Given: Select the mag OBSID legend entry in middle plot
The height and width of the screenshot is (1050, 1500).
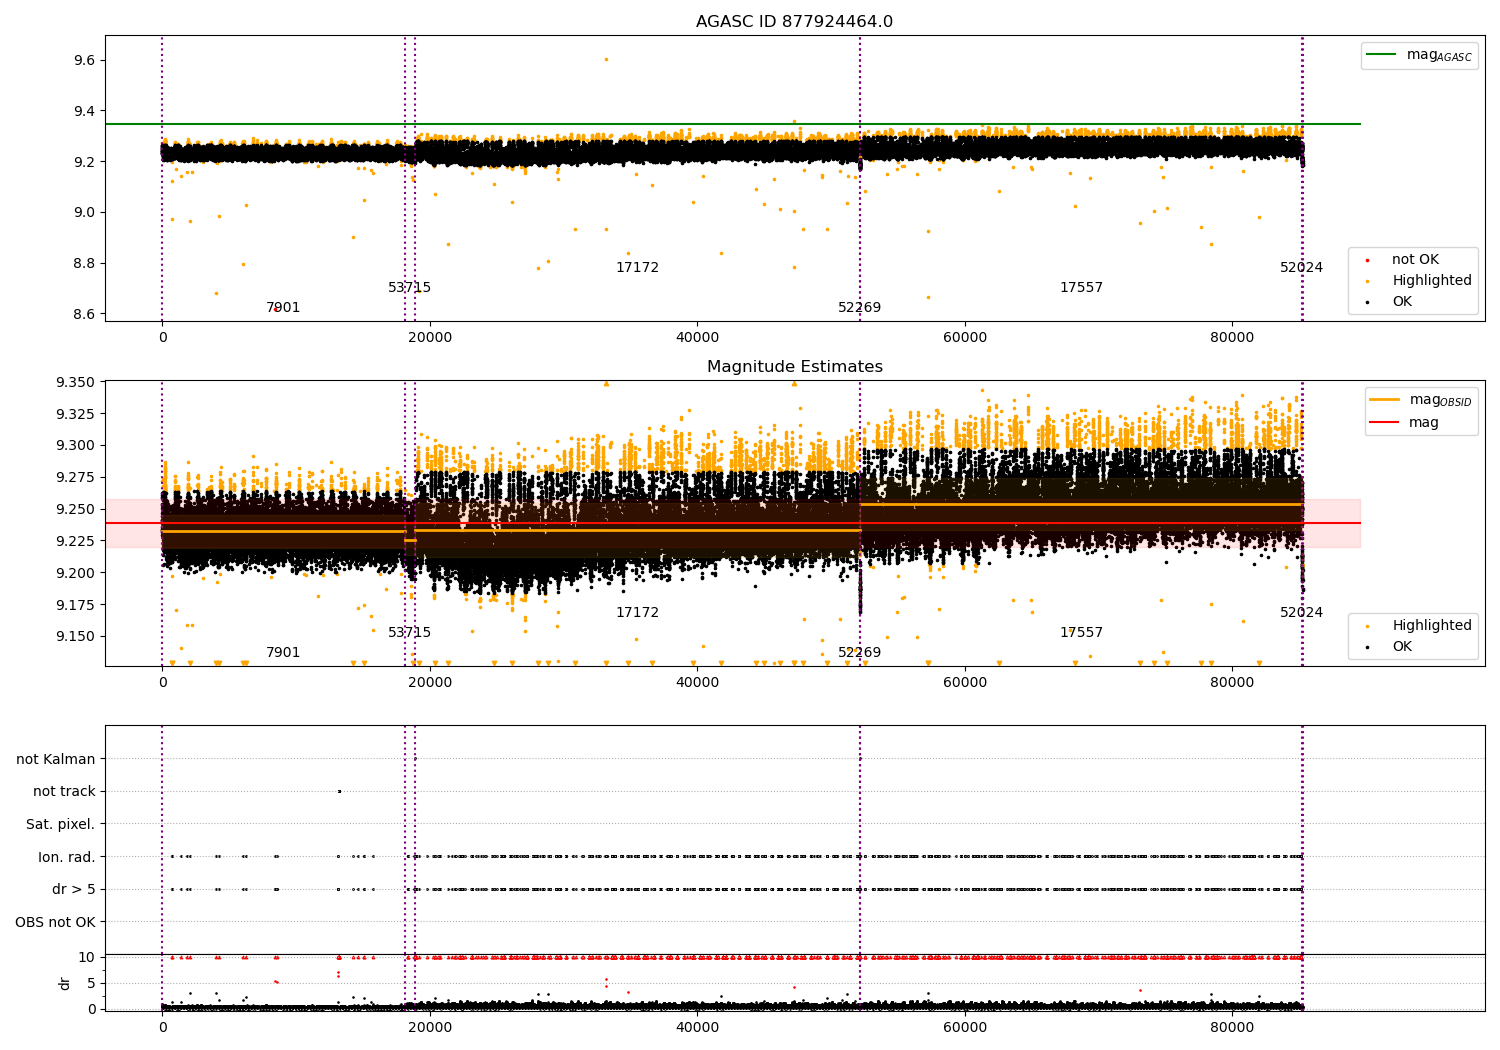Looking at the screenshot, I should tap(1421, 400).
